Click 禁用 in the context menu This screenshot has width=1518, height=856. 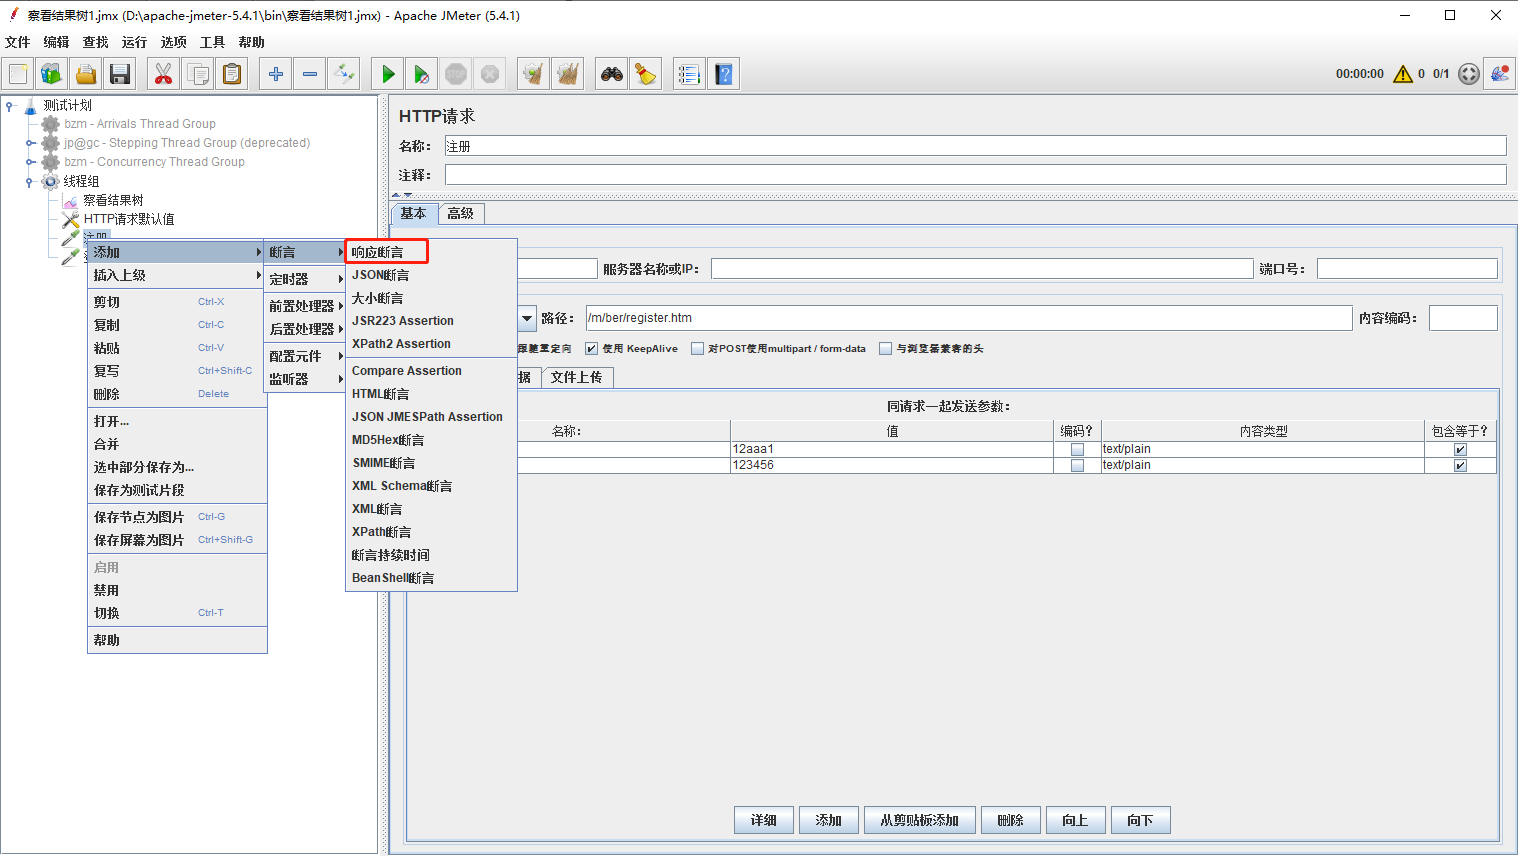(177, 591)
